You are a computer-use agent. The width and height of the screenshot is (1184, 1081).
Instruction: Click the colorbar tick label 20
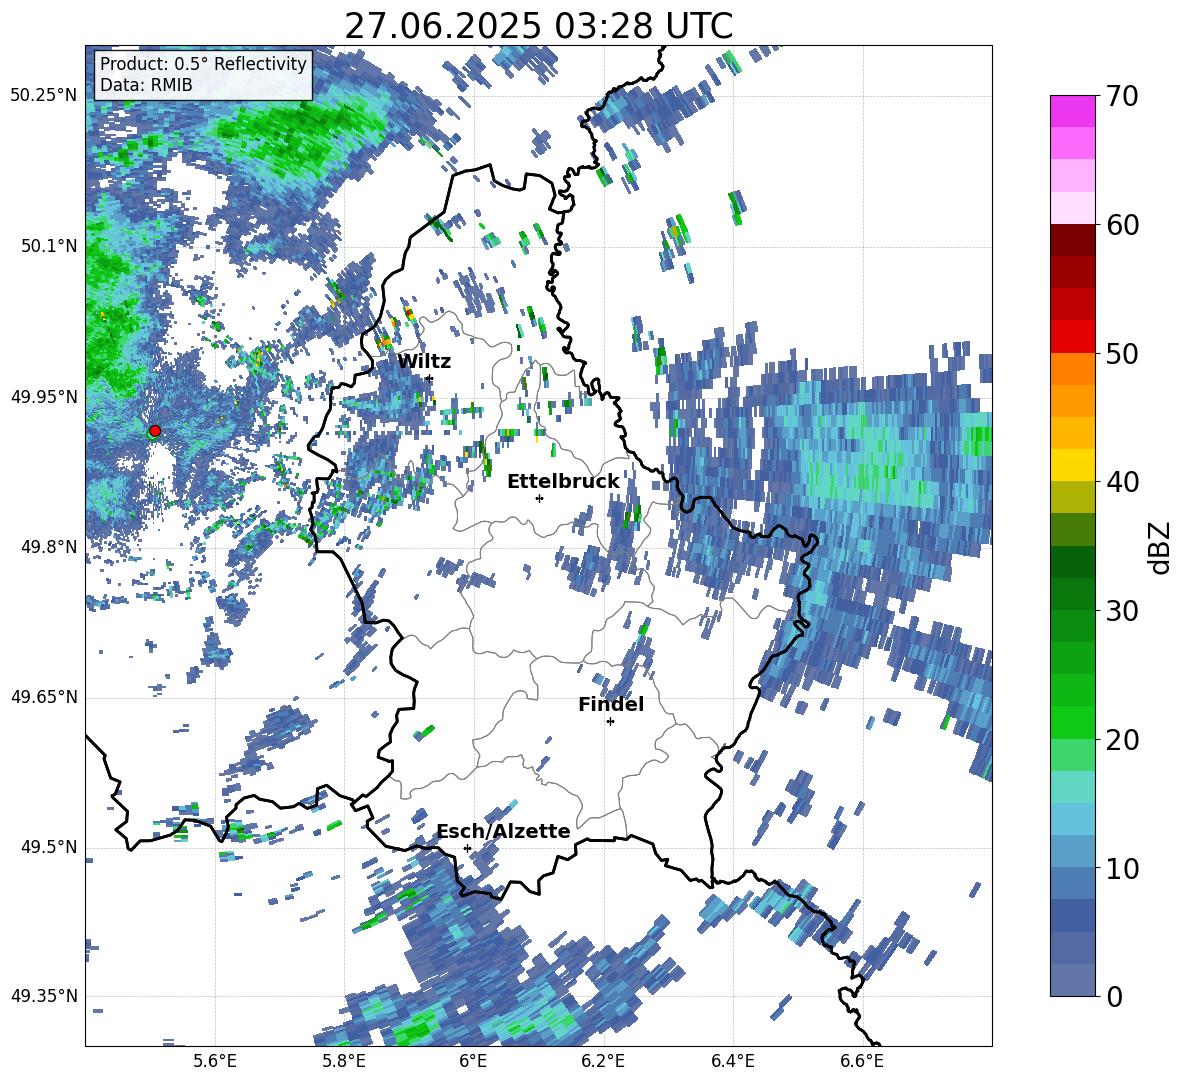click(1121, 740)
